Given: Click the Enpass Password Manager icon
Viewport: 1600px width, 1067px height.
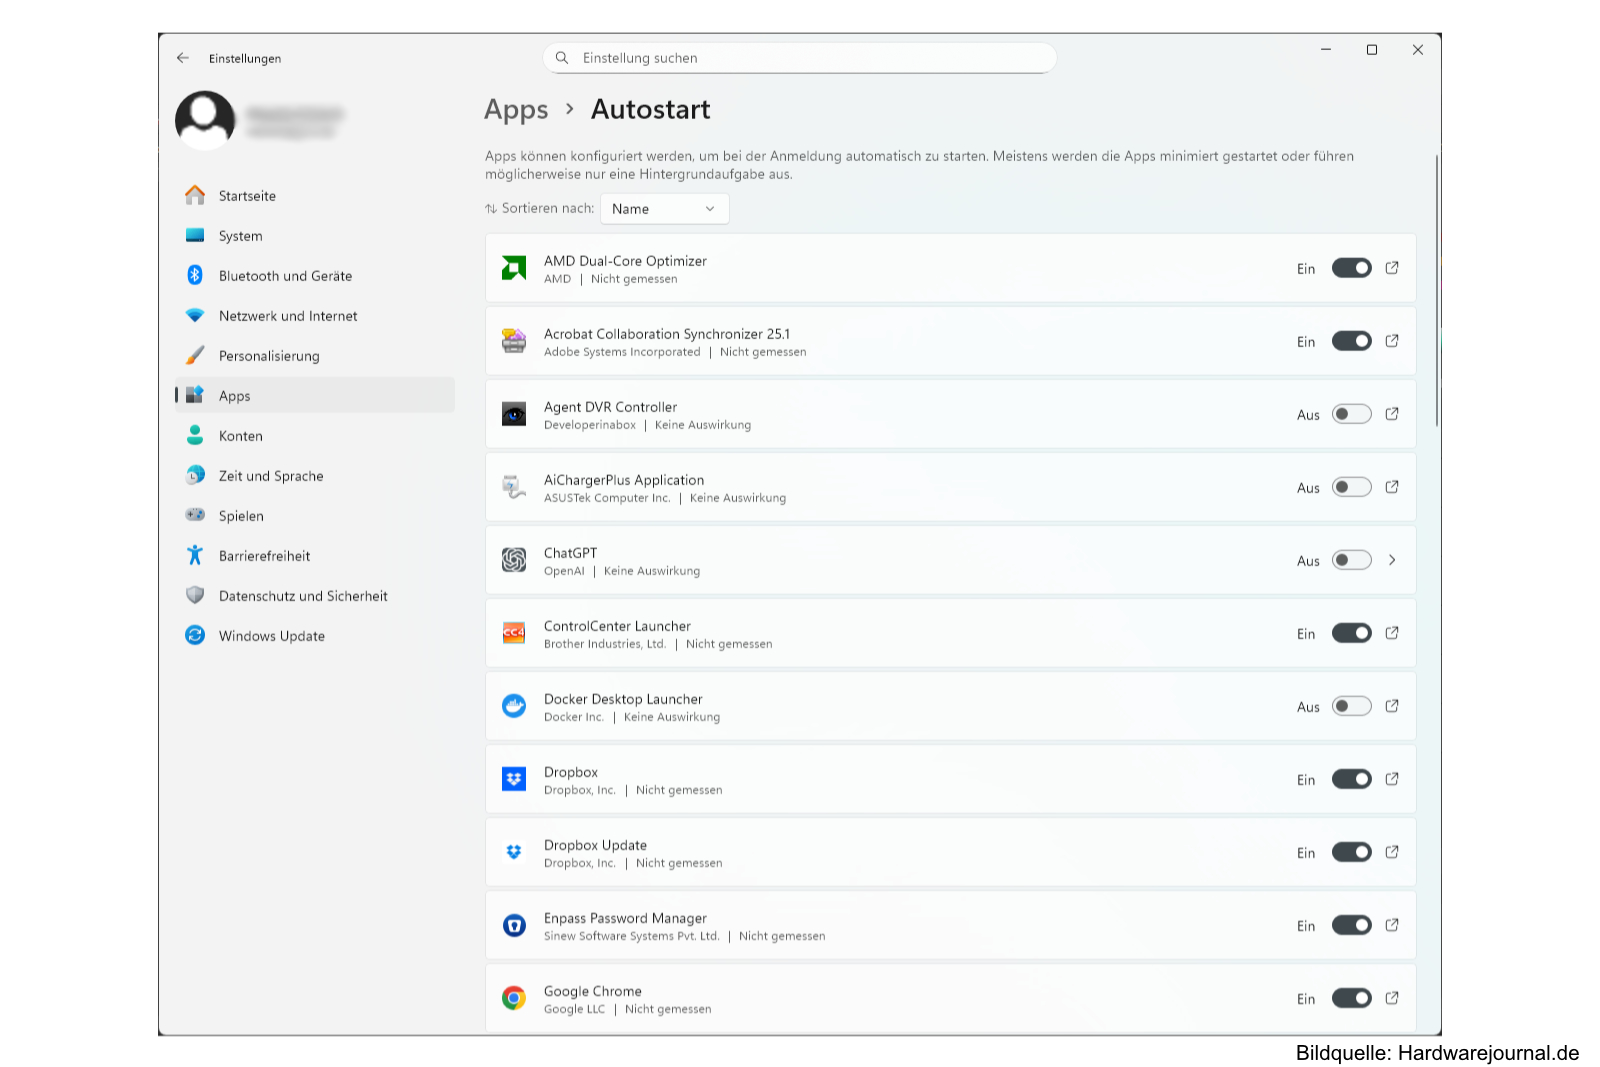Looking at the screenshot, I should pos(514,925).
